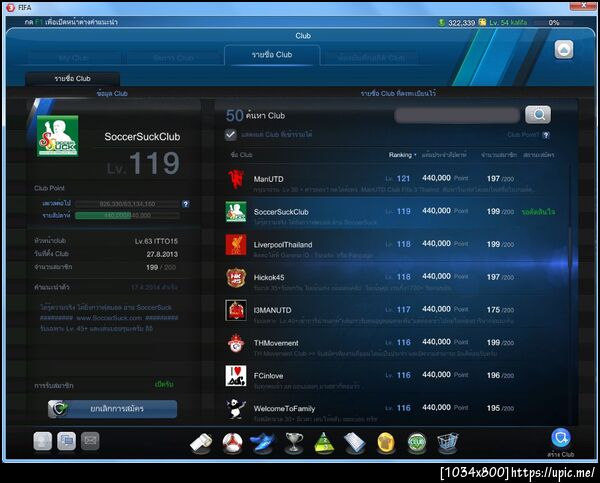
Task: Open the blue football boots icon
Action: point(263,443)
